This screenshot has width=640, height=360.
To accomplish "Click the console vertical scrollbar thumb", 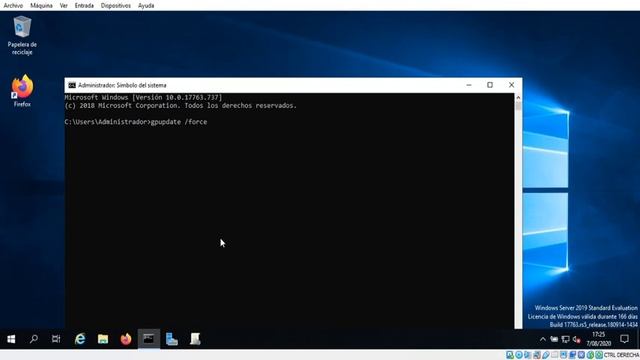I will pos(518,106).
